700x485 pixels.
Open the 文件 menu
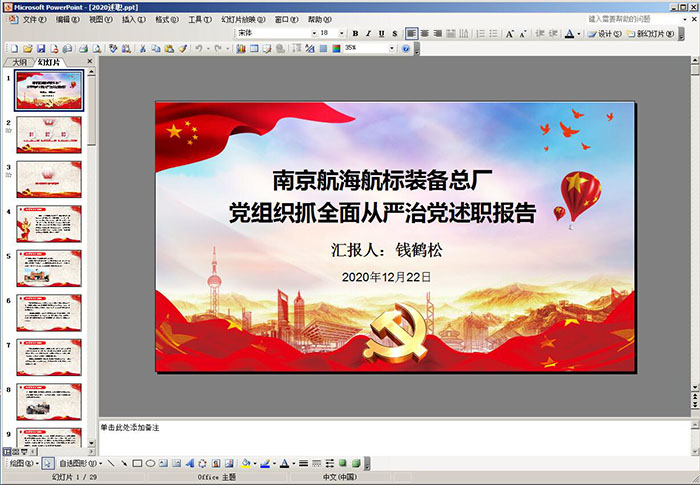point(34,20)
